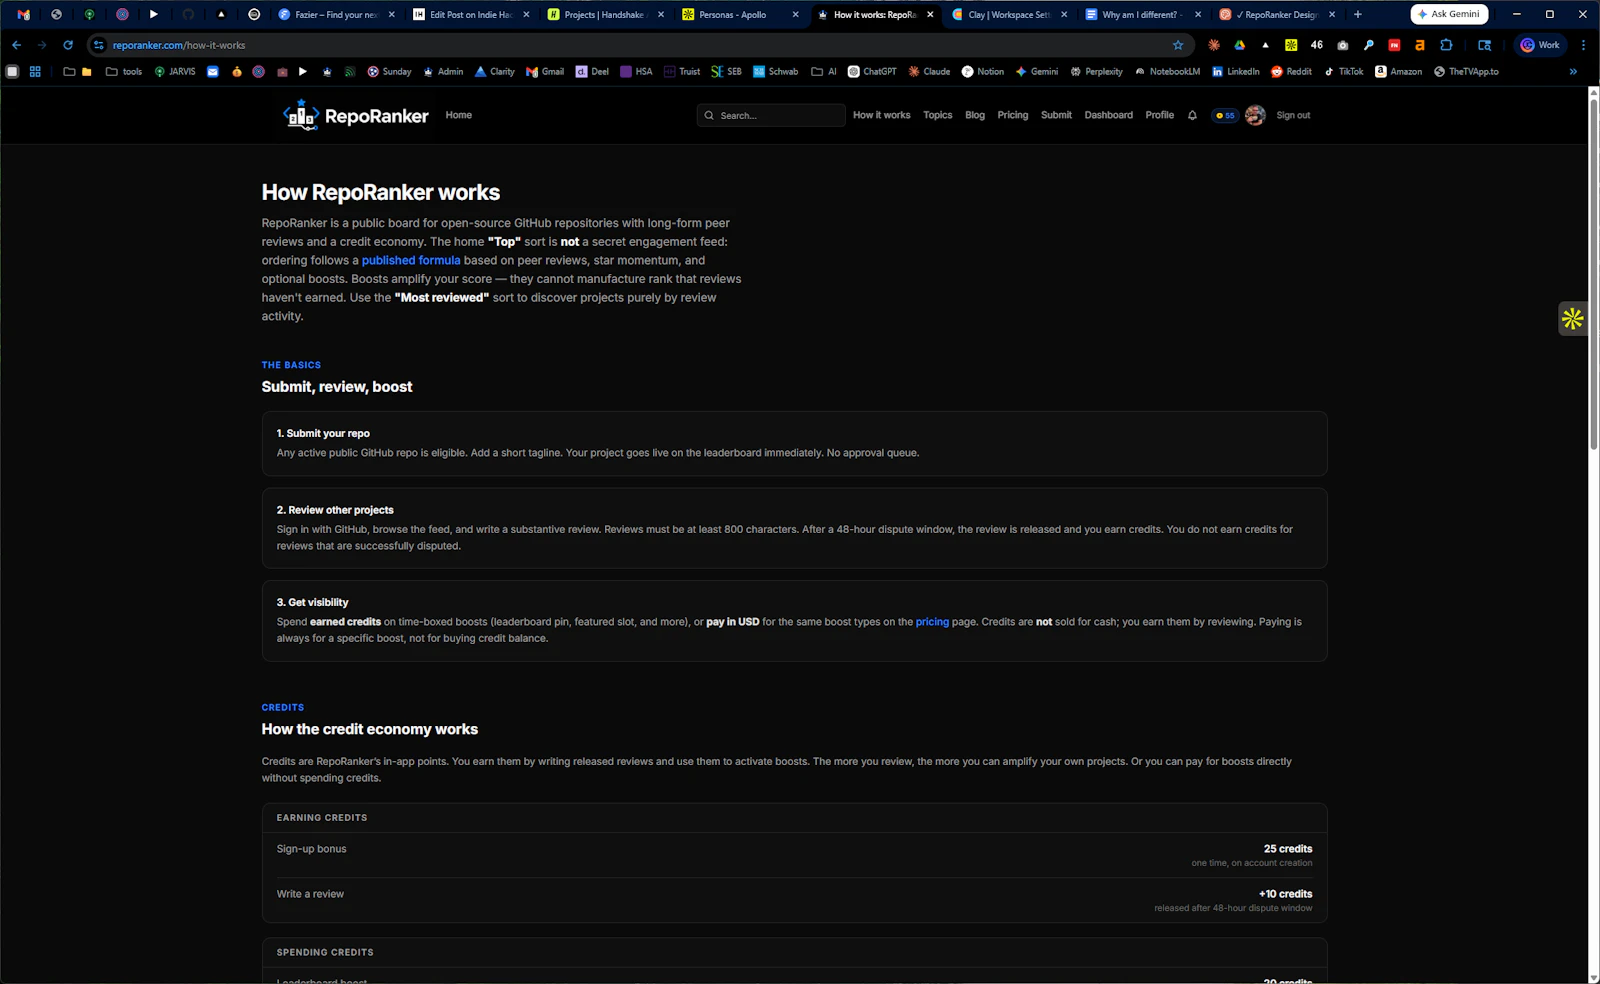Click the RepoRanker logo

356,116
